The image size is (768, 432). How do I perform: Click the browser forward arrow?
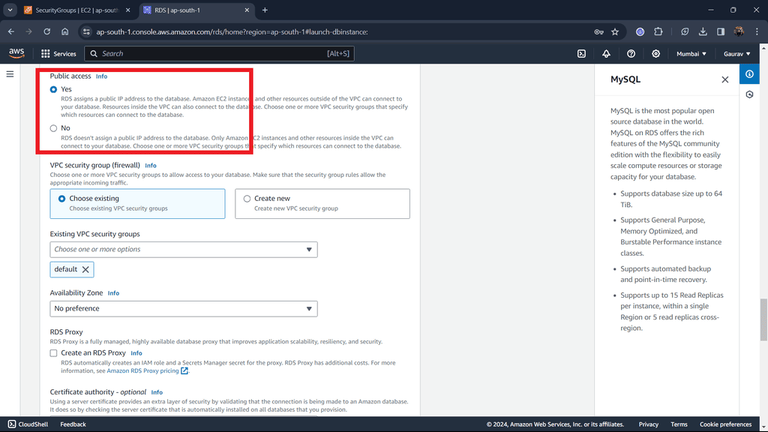click(x=29, y=32)
